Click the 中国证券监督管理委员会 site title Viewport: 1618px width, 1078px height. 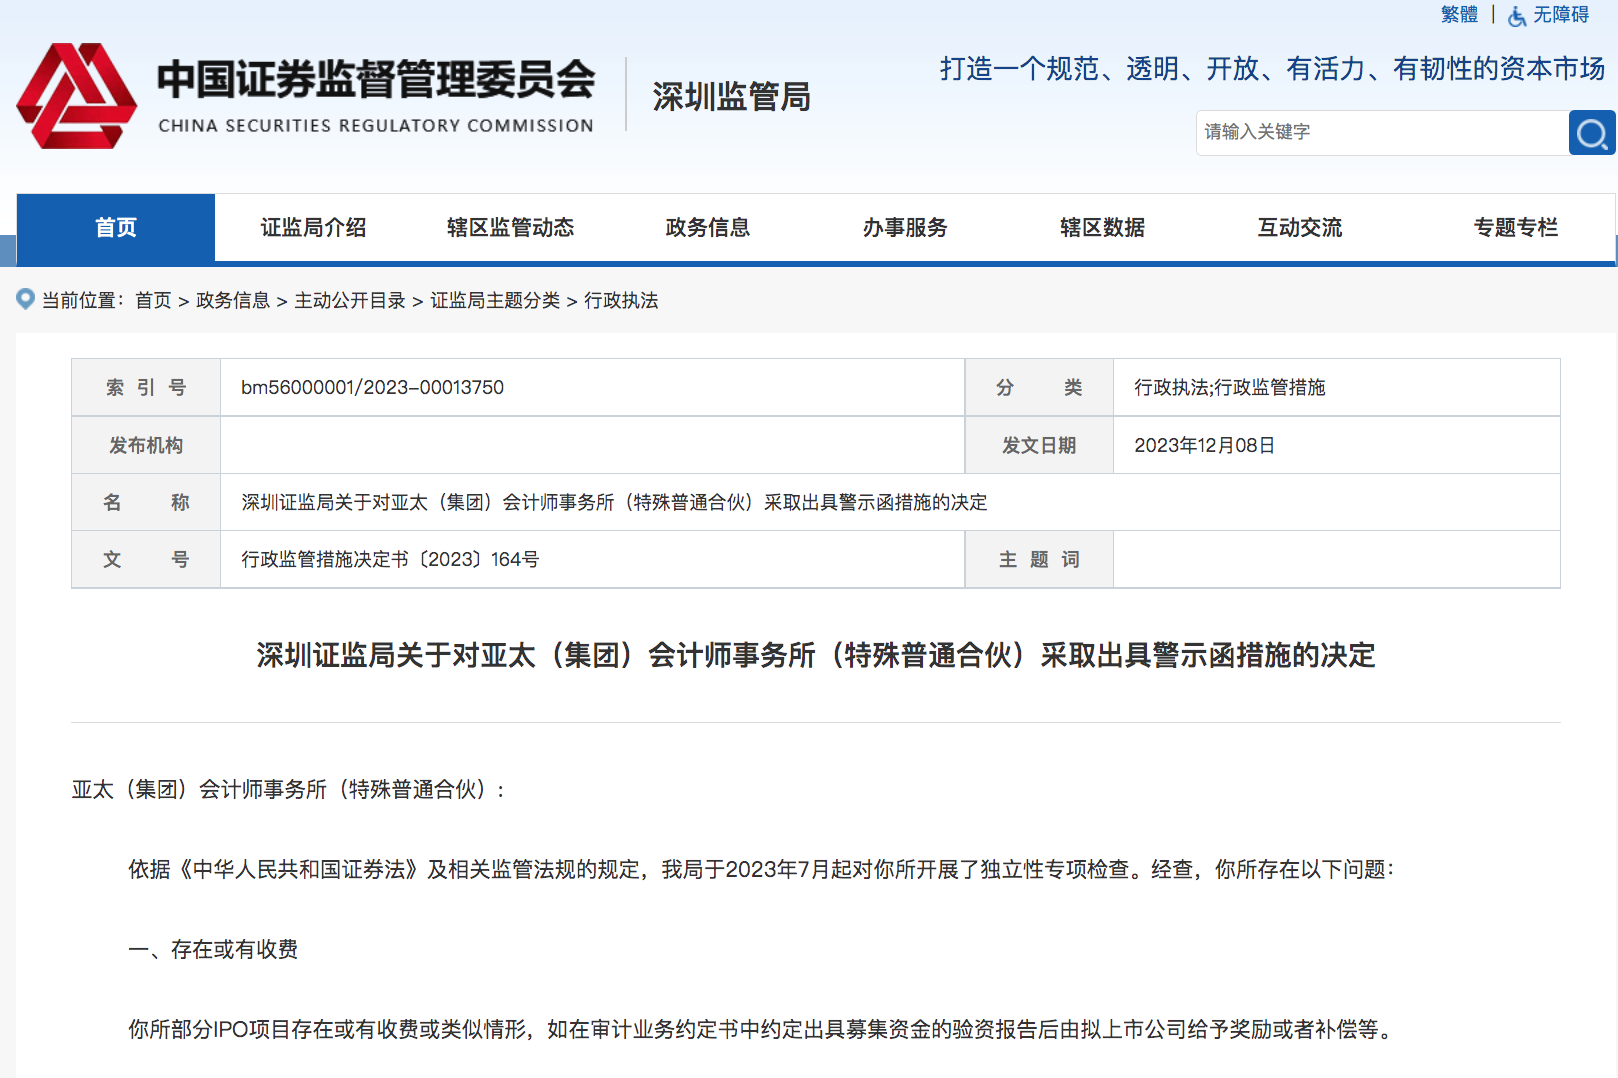376,80
